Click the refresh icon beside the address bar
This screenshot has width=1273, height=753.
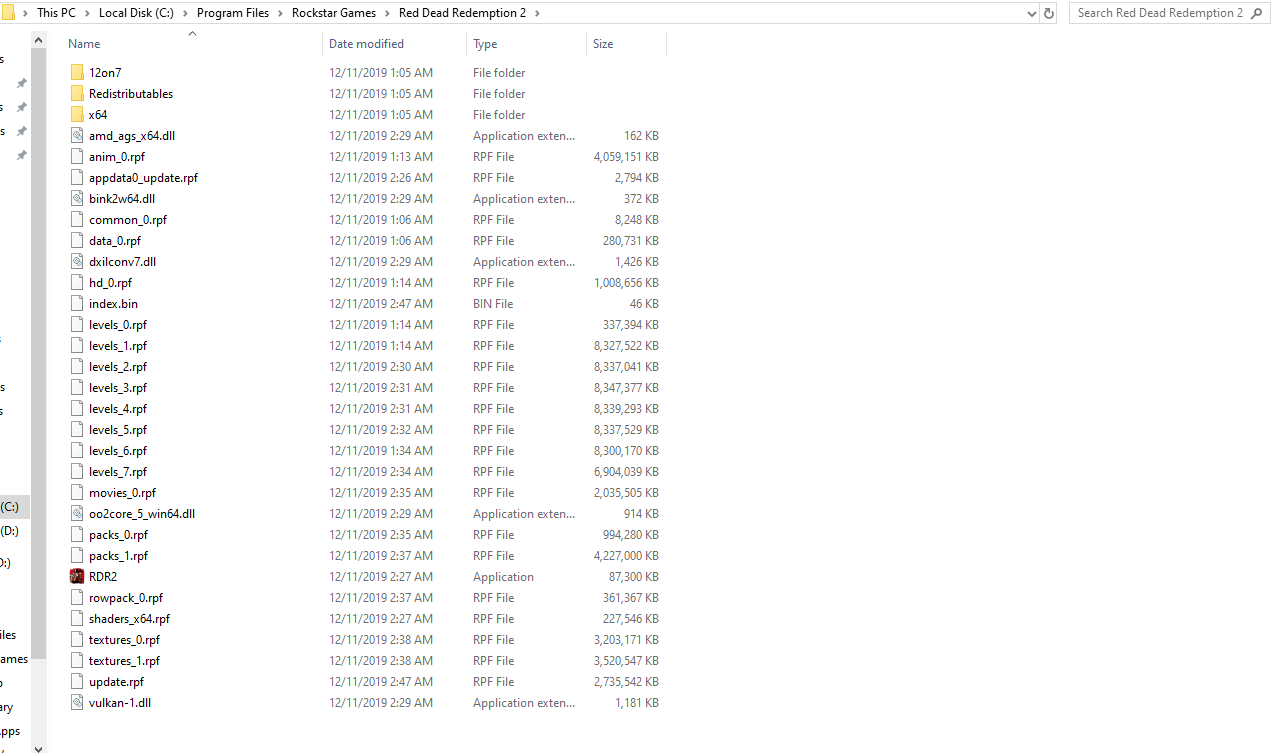[x=1047, y=13]
